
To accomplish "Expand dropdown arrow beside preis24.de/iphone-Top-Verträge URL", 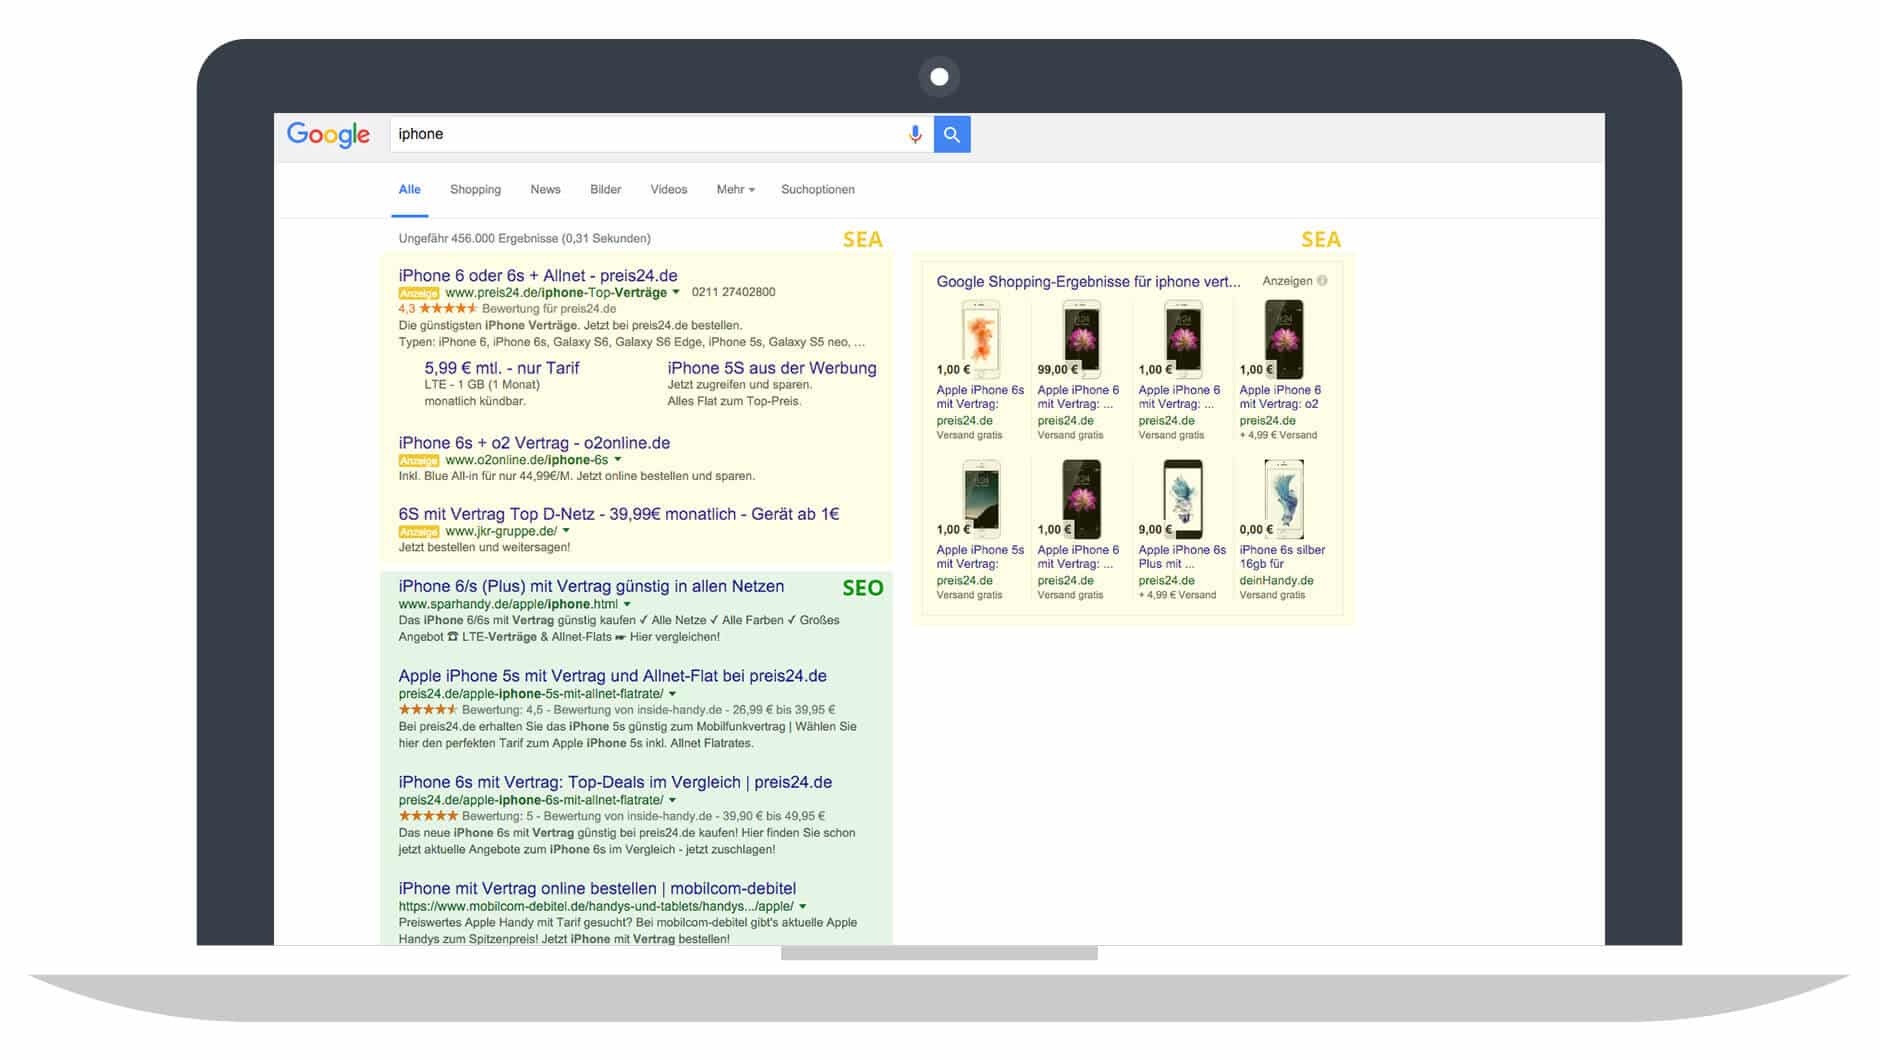I will point(676,292).
